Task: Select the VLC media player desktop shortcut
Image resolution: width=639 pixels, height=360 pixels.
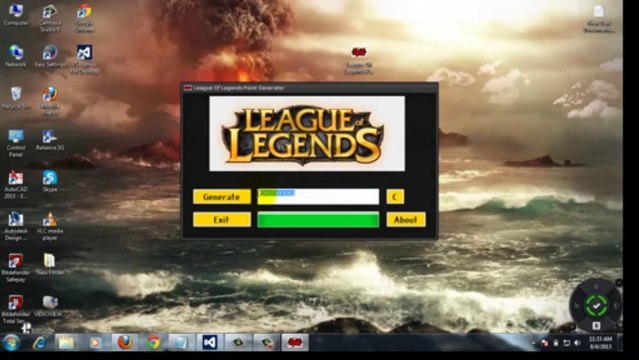Action: click(50, 227)
